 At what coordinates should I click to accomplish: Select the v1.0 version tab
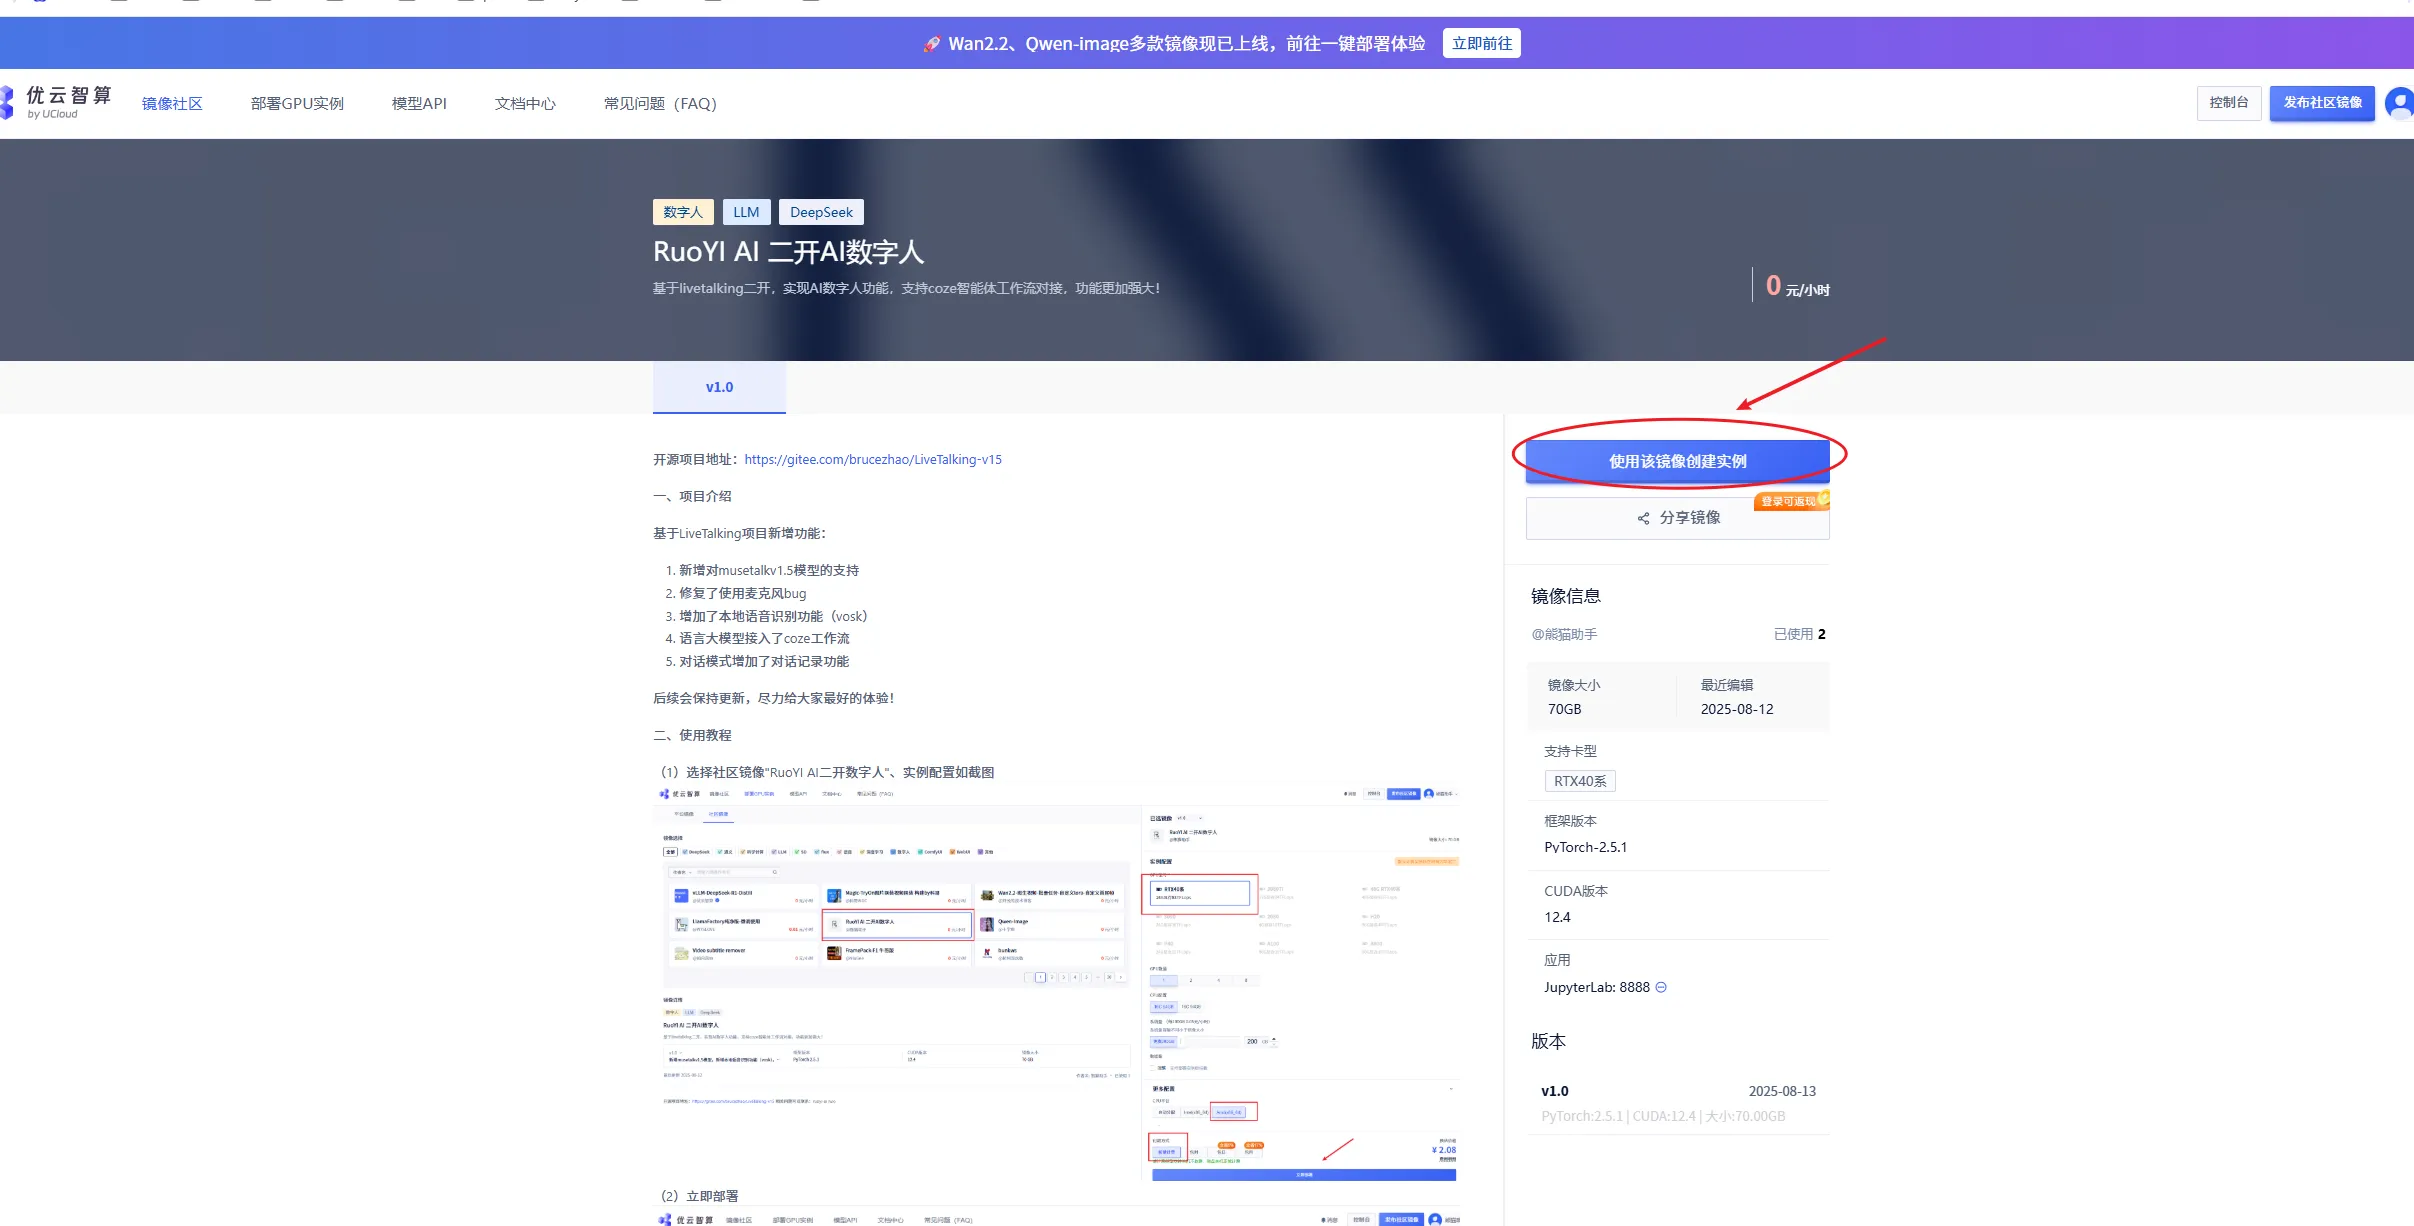[719, 387]
